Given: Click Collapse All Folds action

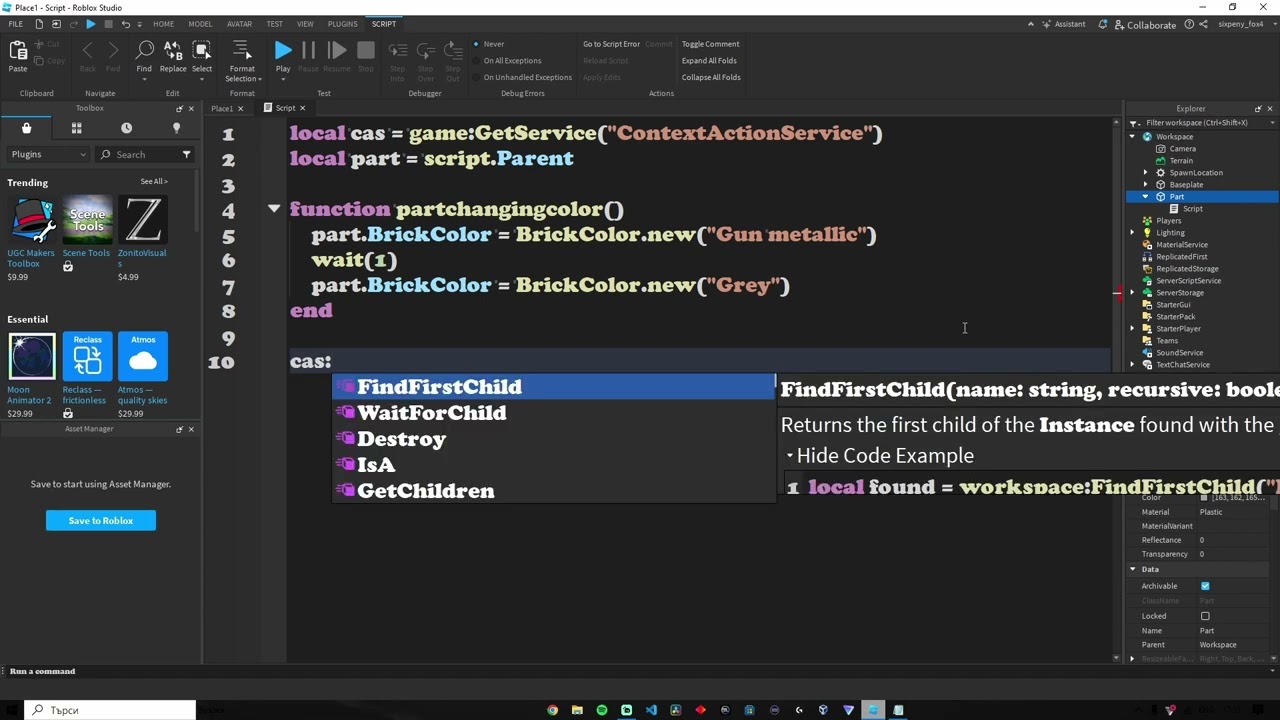Looking at the screenshot, I should (x=711, y=77).
